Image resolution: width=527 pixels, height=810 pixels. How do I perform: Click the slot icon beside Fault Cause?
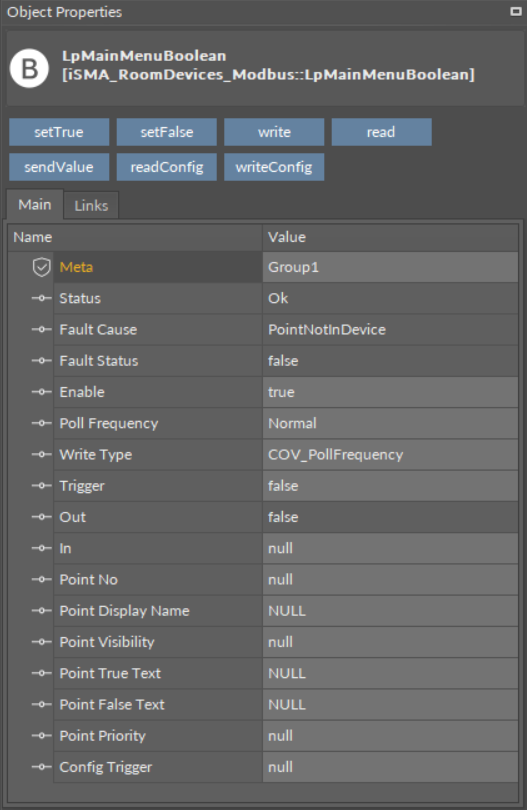pos(41,330)
